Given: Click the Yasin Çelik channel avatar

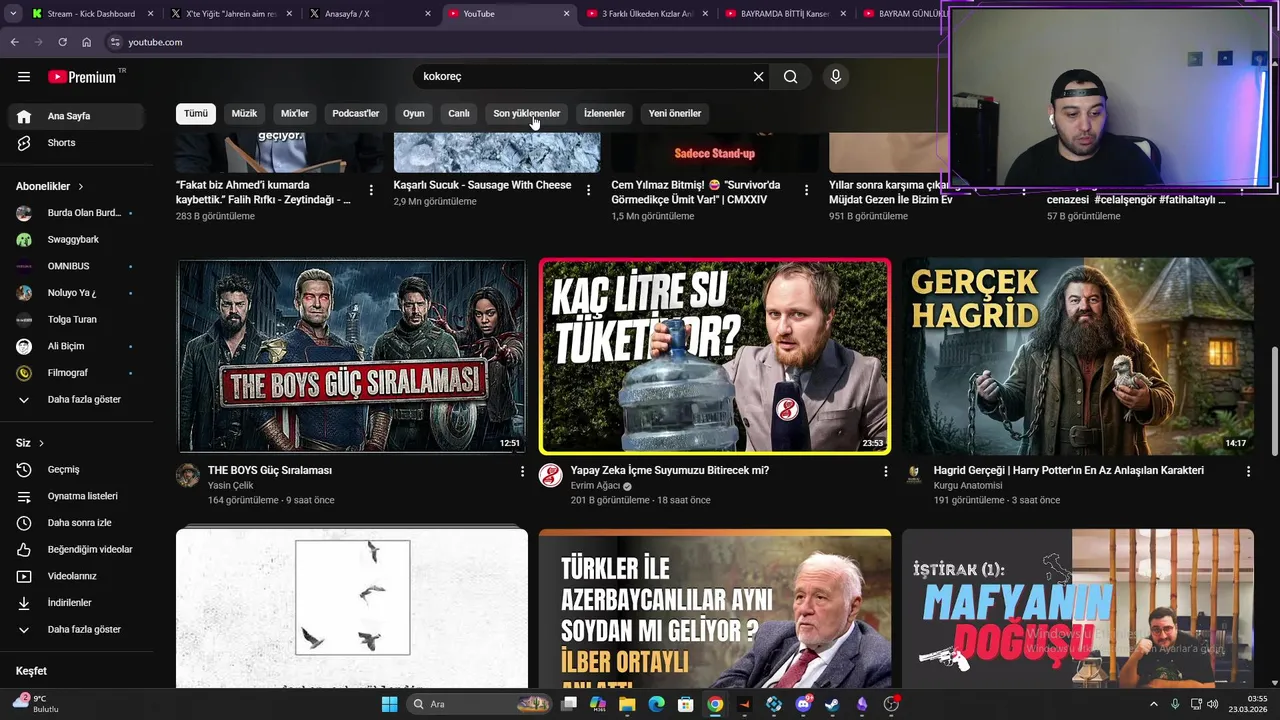Looking at the screenshot, I should [188, 475].
